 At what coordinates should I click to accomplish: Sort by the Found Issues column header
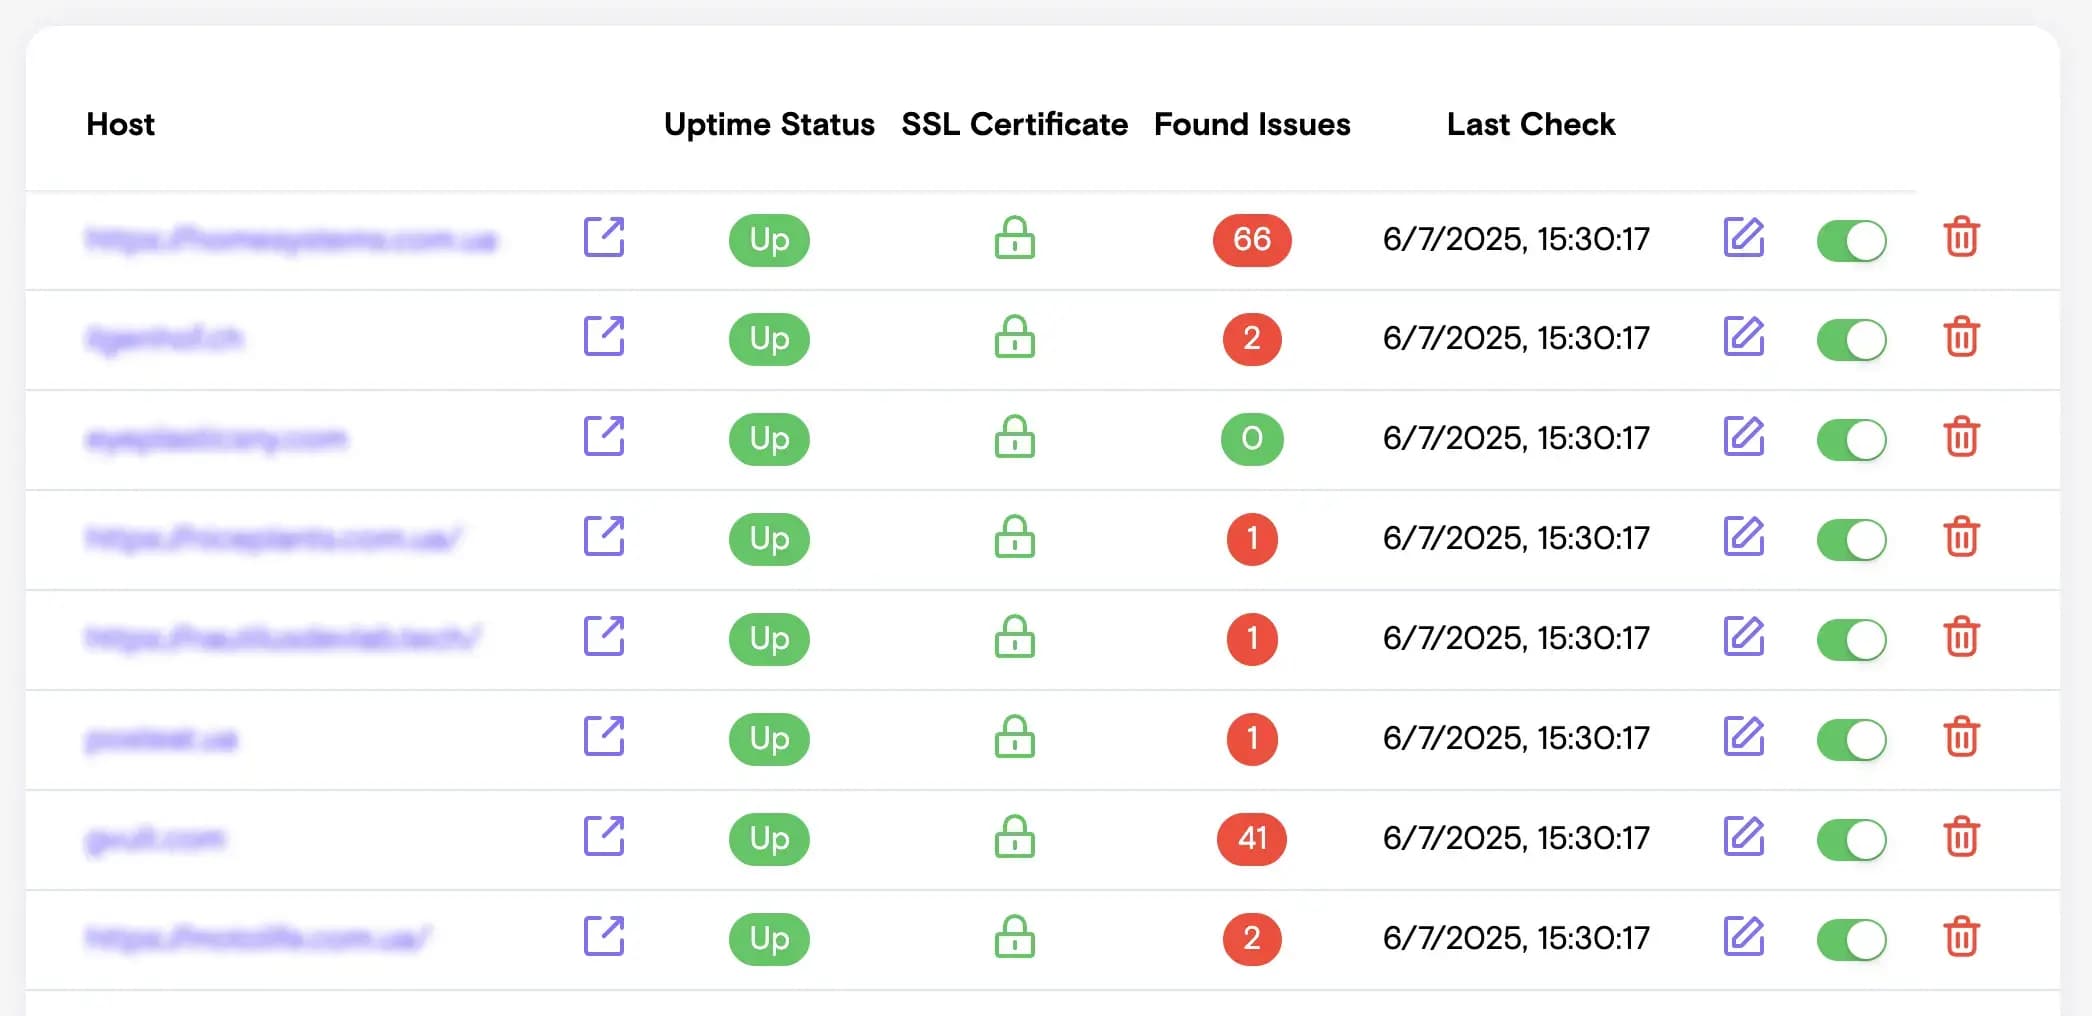pos(1252,124)
